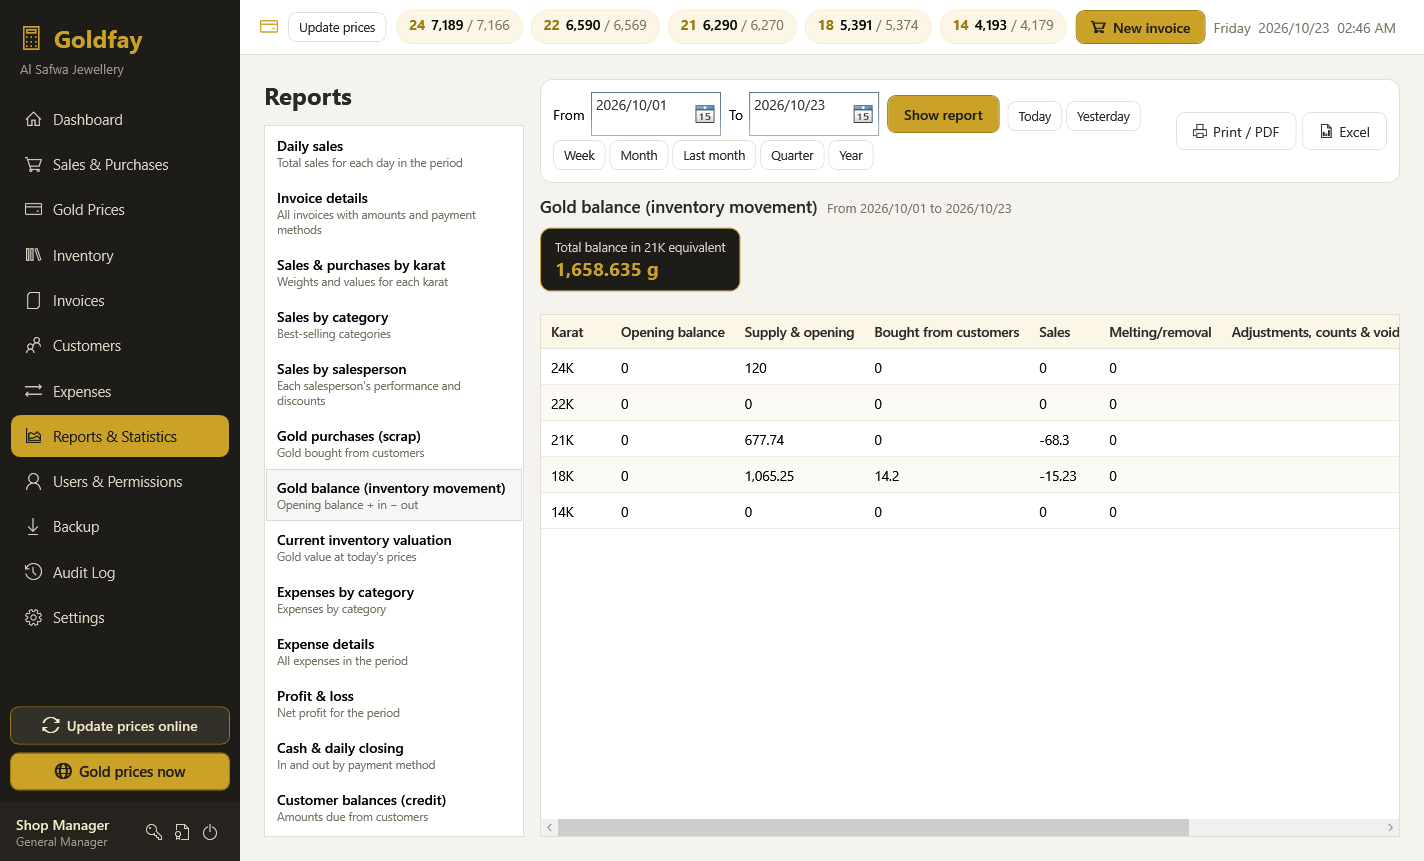Select Reports & Statistics in the sidebar
The width and height of the screenshot is (1424, 861).
(x=120, y=436)
